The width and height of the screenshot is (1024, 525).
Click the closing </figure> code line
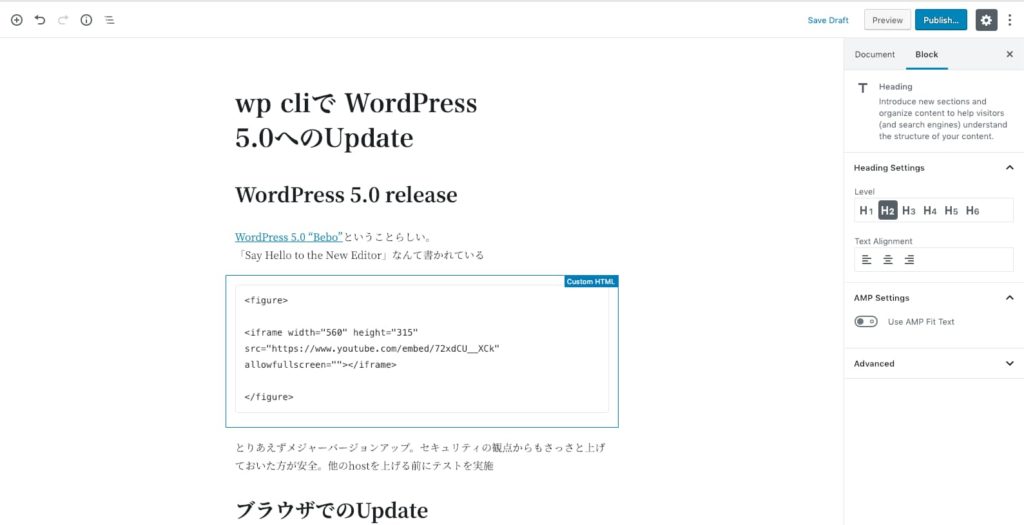coord(268,397)
